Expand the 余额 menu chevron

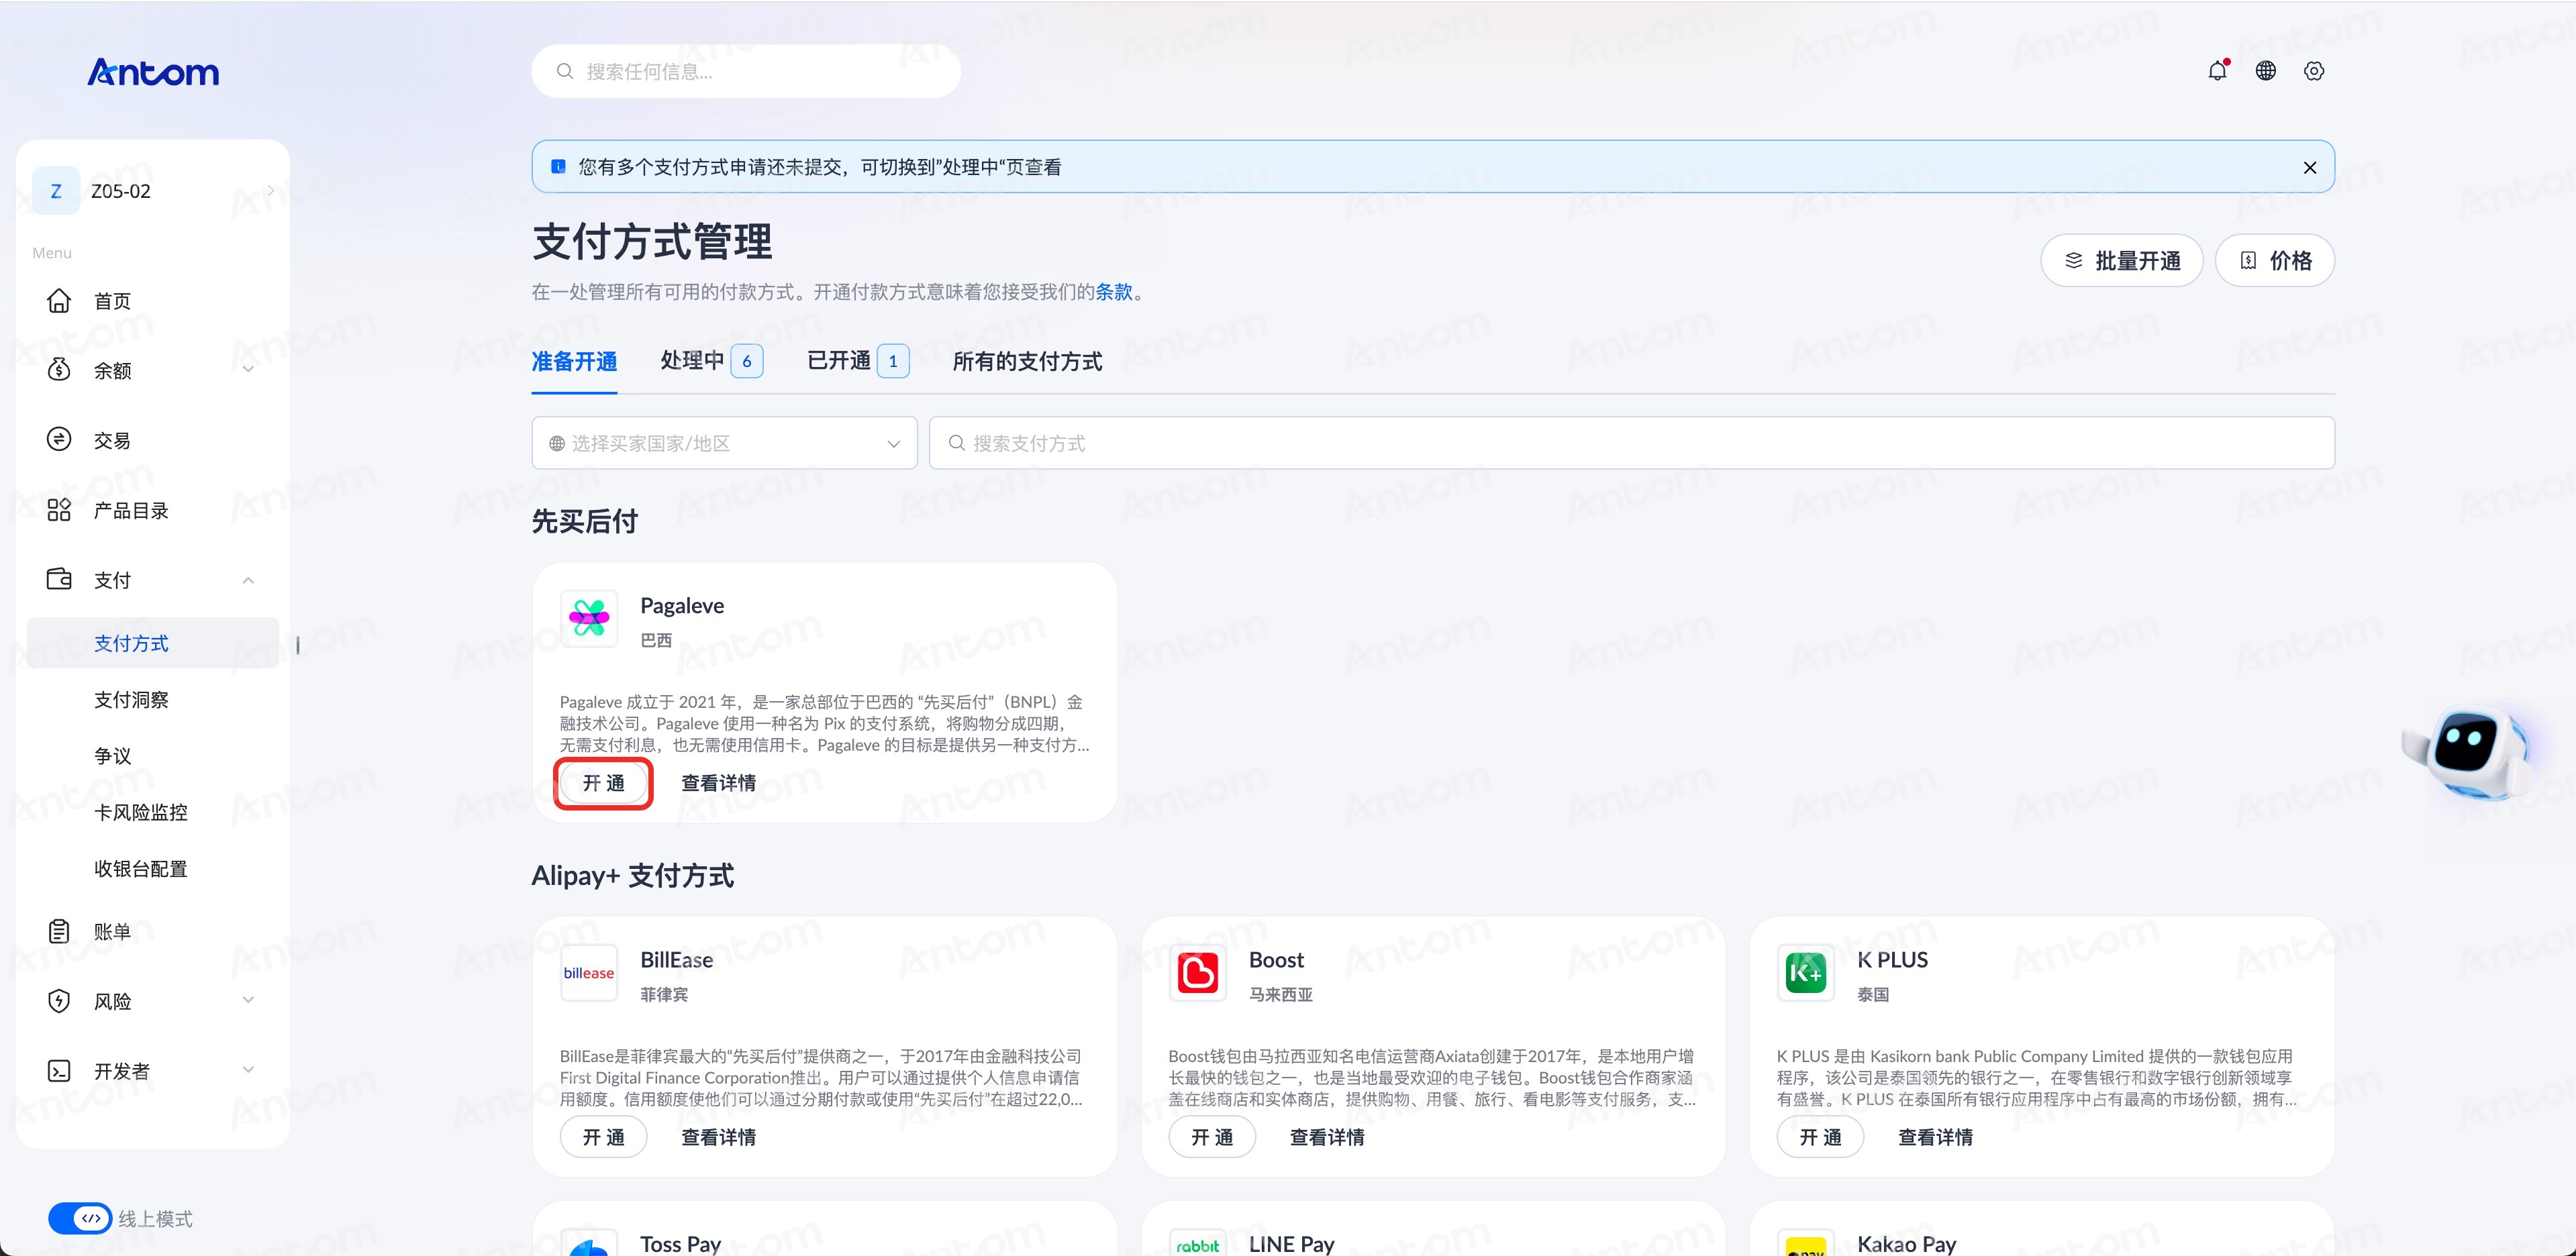coord(248,370)
